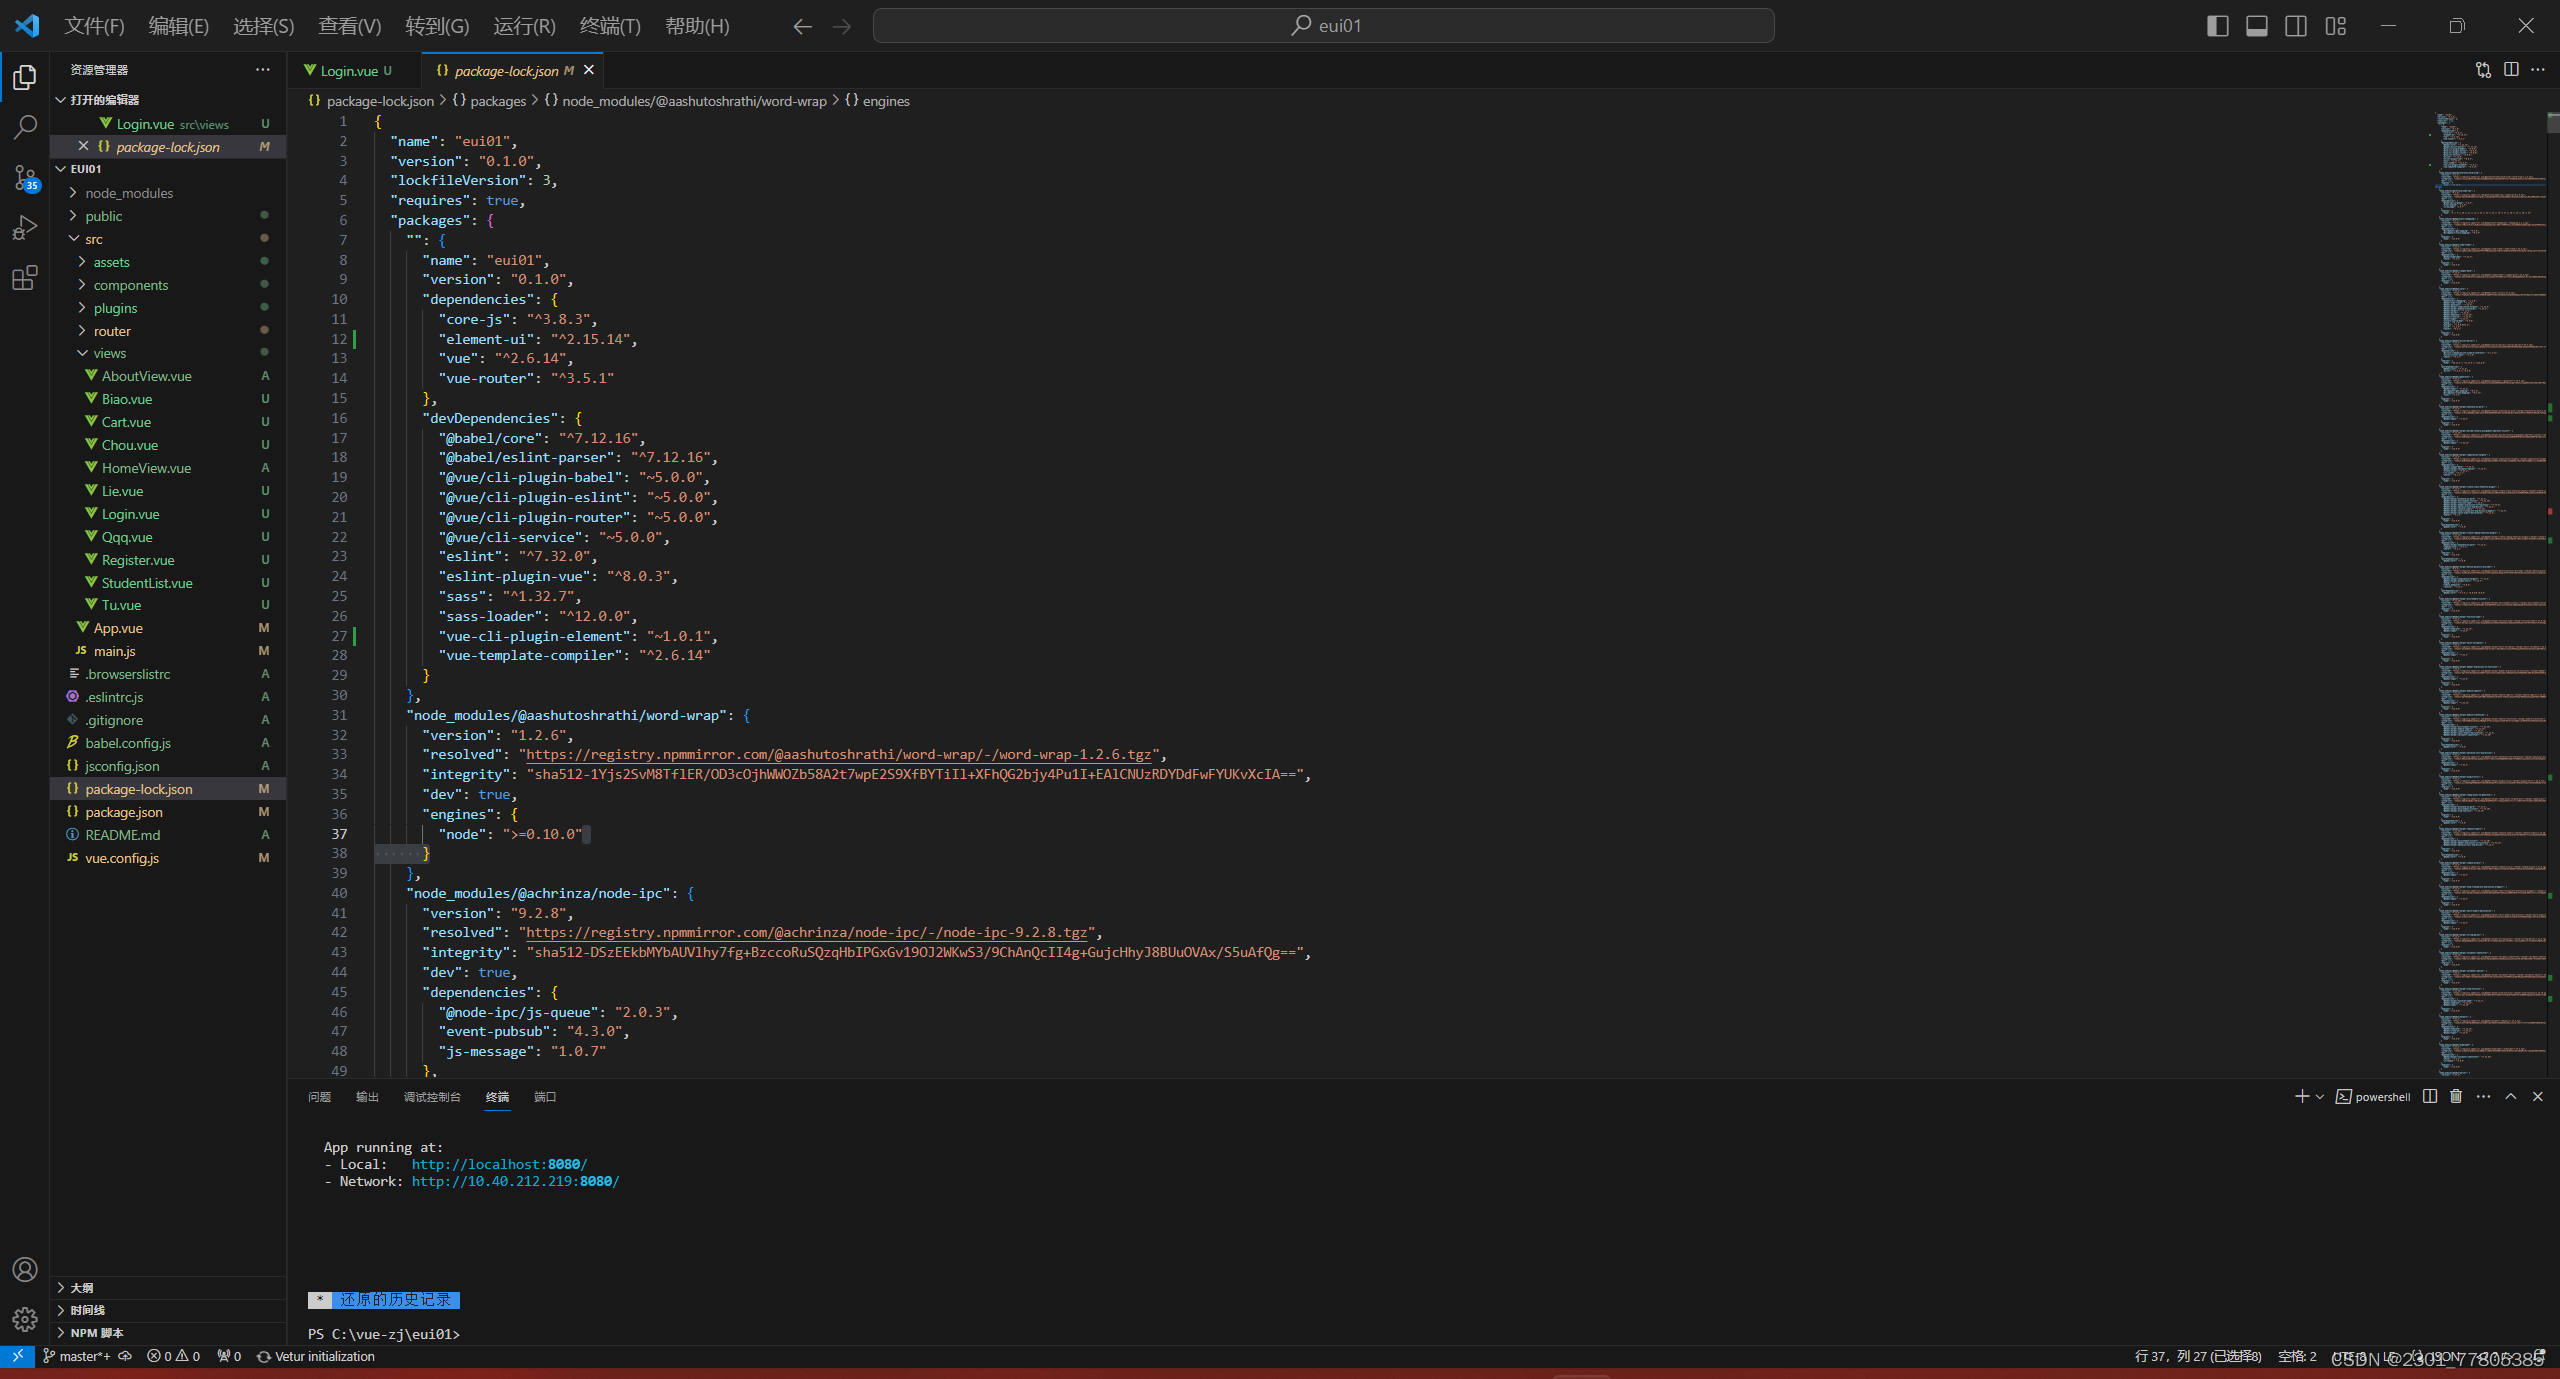2560x1379 pixels.
Task: Maximize the terminal panel size
Action: click(x=2511, y=1097)
